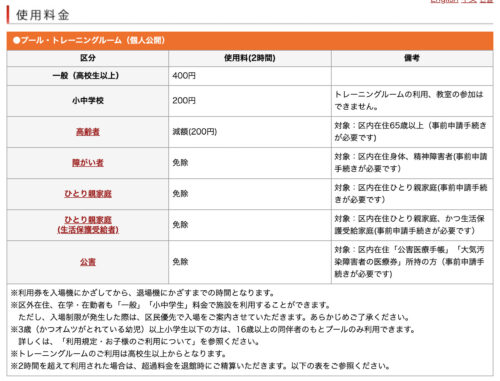Click the 減額(200円) fee cell
Image resolution: width=500 pixels, height=381 pixels.
[x=195, y=132]
